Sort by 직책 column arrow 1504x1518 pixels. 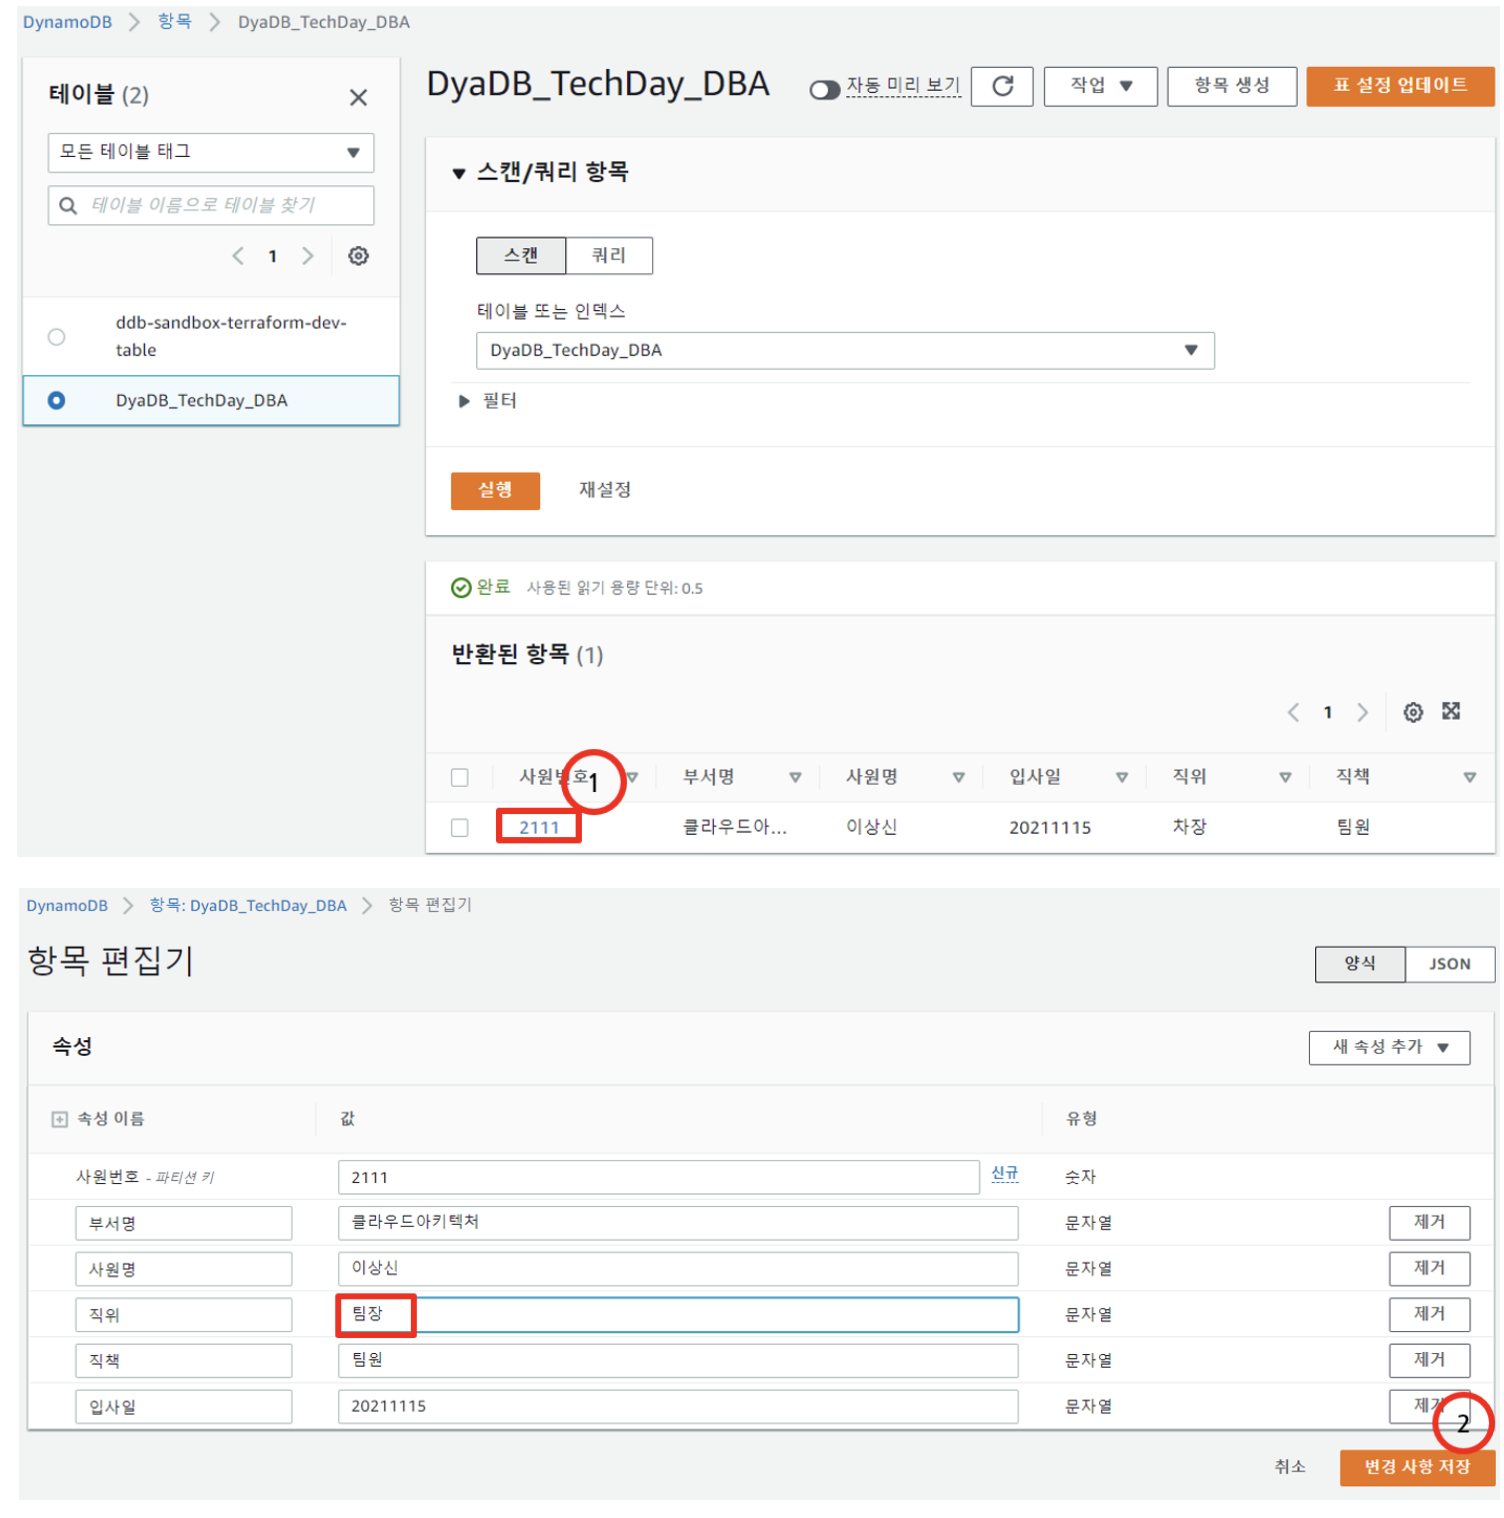click(x=1469, y=777)
